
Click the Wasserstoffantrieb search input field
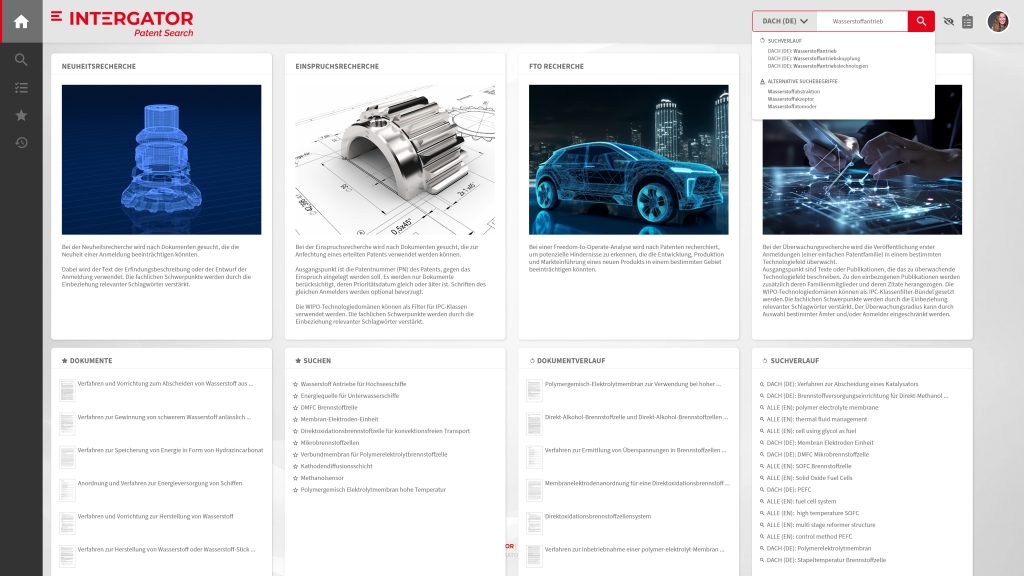pos(862,21)
